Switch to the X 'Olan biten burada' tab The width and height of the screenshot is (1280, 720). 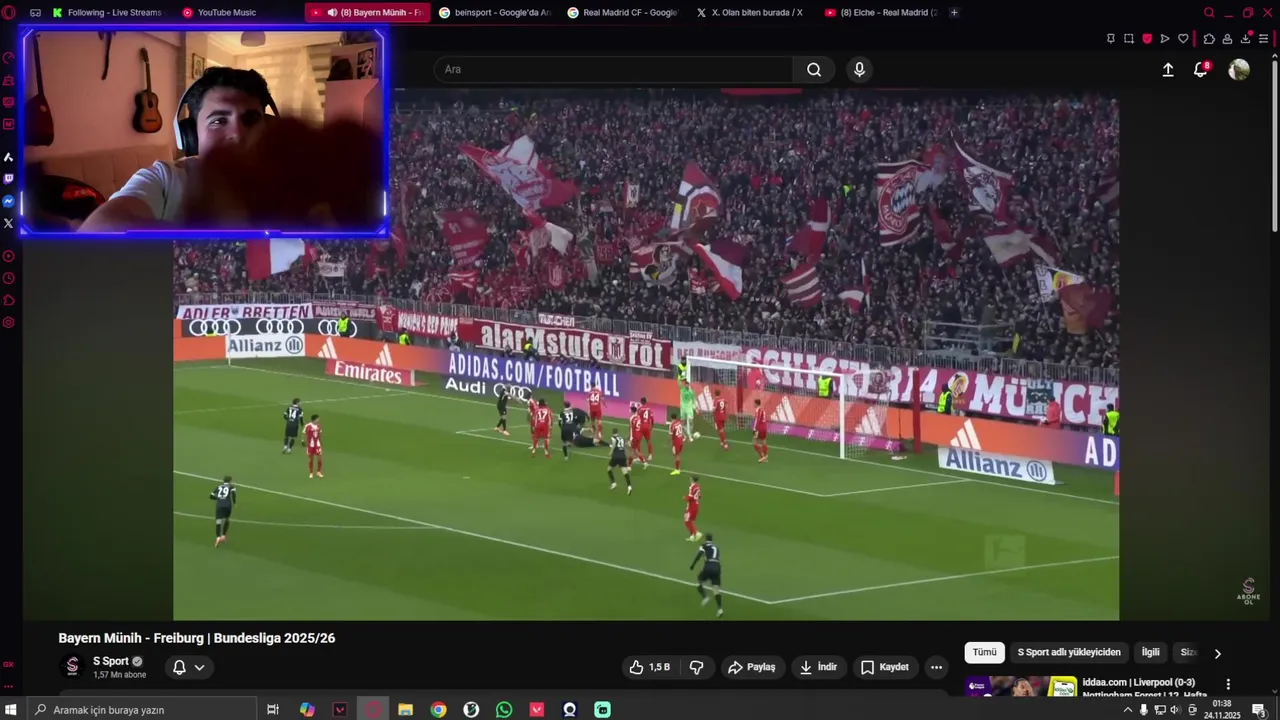click(x=751, y=13)
